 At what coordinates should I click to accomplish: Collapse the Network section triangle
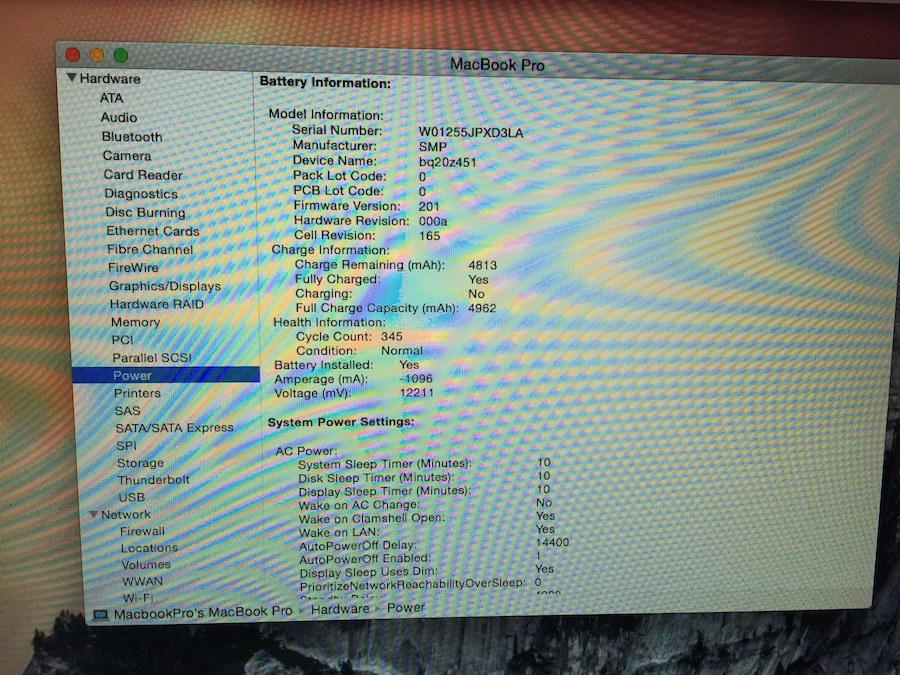[94, 514]
